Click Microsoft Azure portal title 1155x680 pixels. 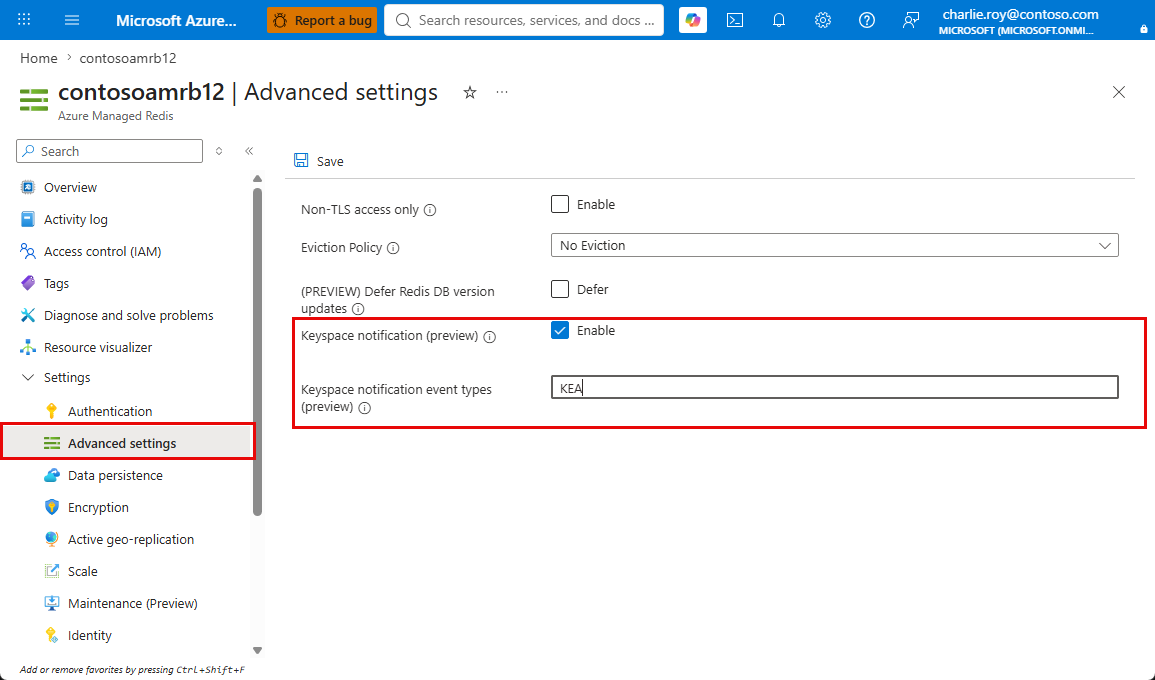(176, 20)
